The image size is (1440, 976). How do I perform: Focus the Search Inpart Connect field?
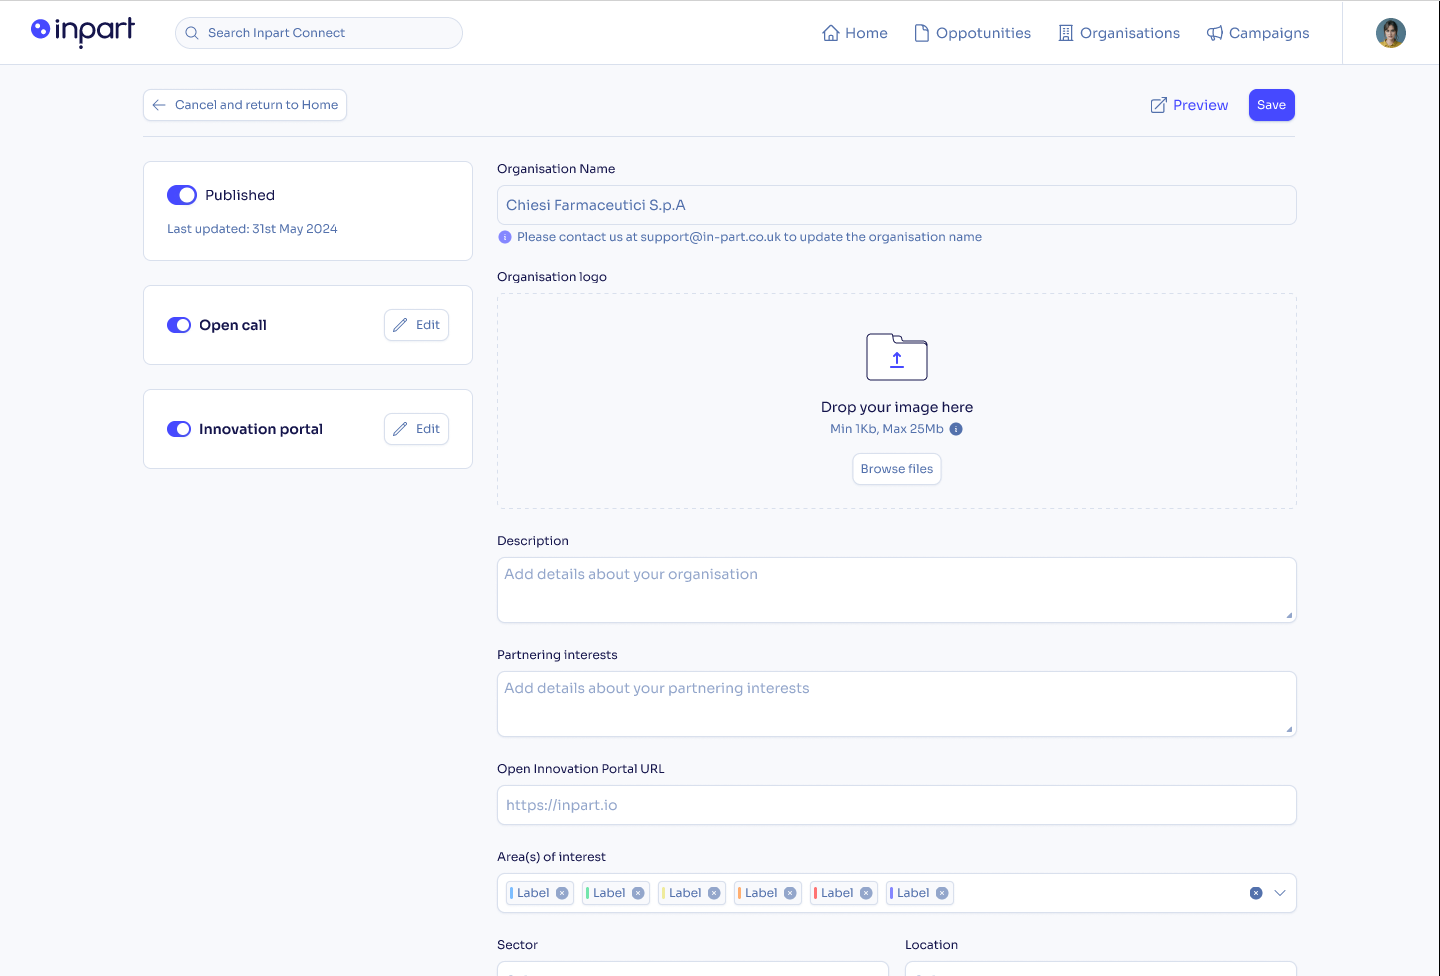(x=319, y=33)
